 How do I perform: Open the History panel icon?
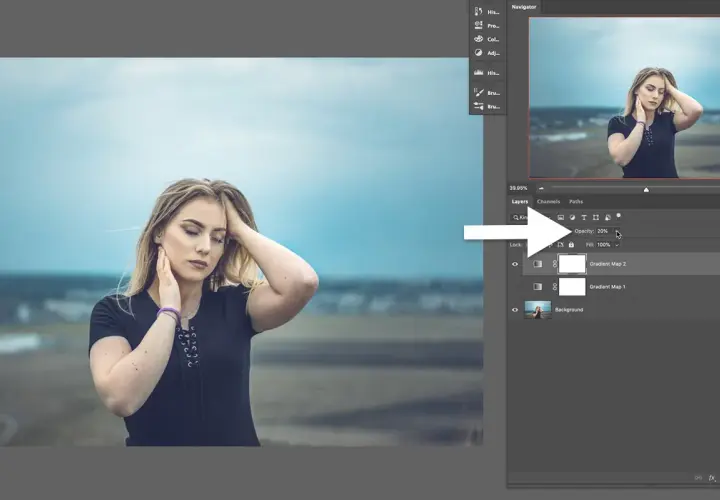(478, 11)
